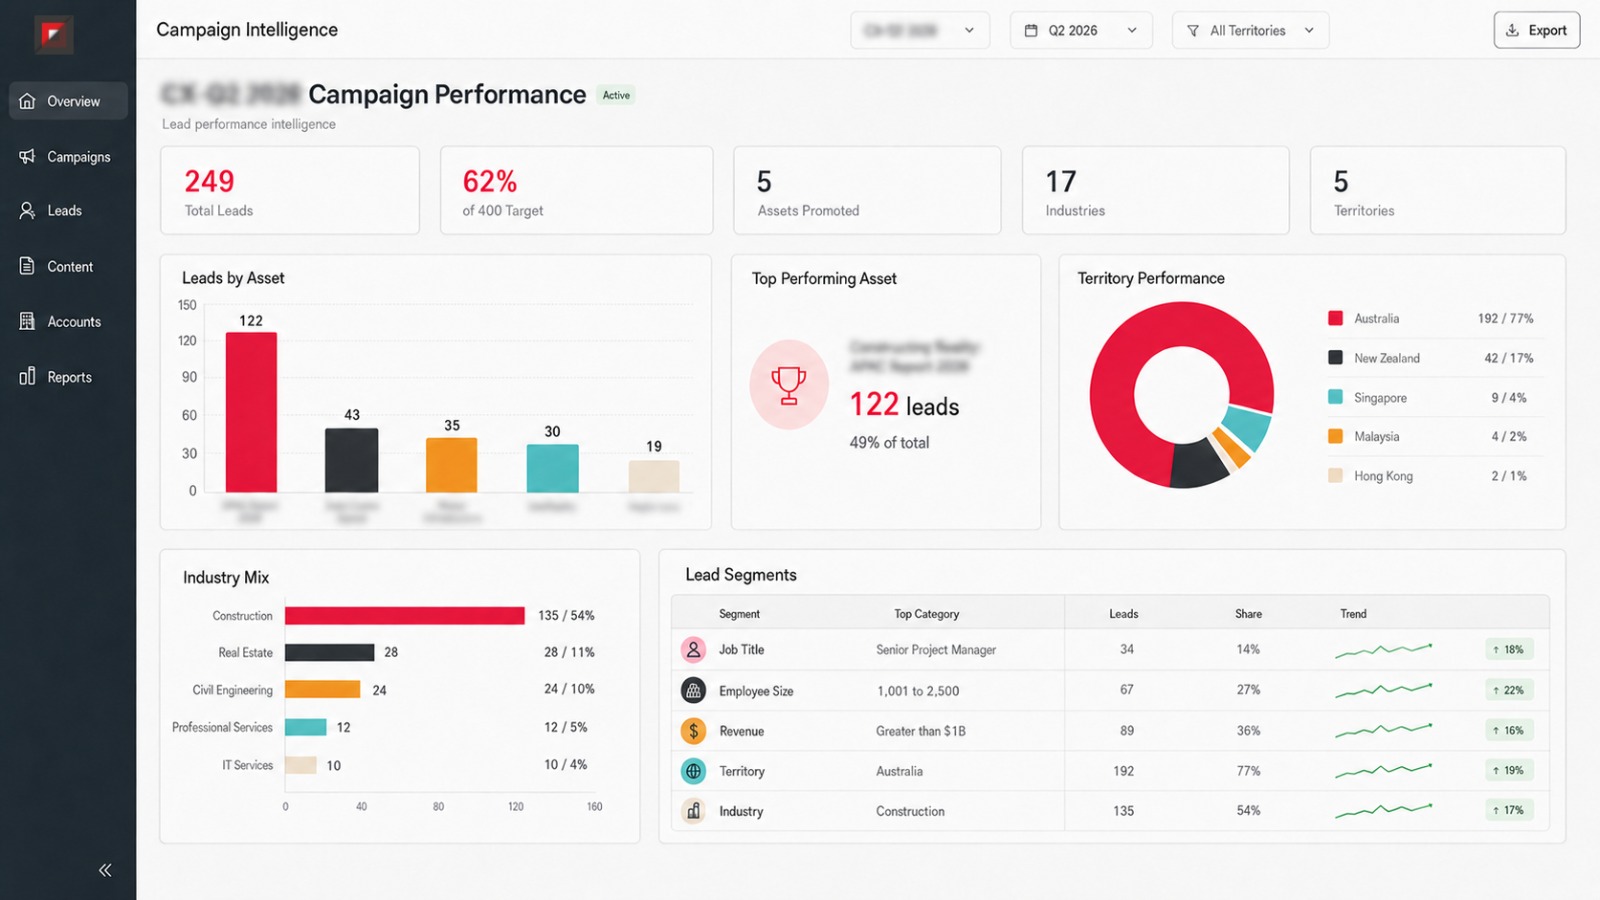
Task: Navigate to Content page
Action: 68,266
